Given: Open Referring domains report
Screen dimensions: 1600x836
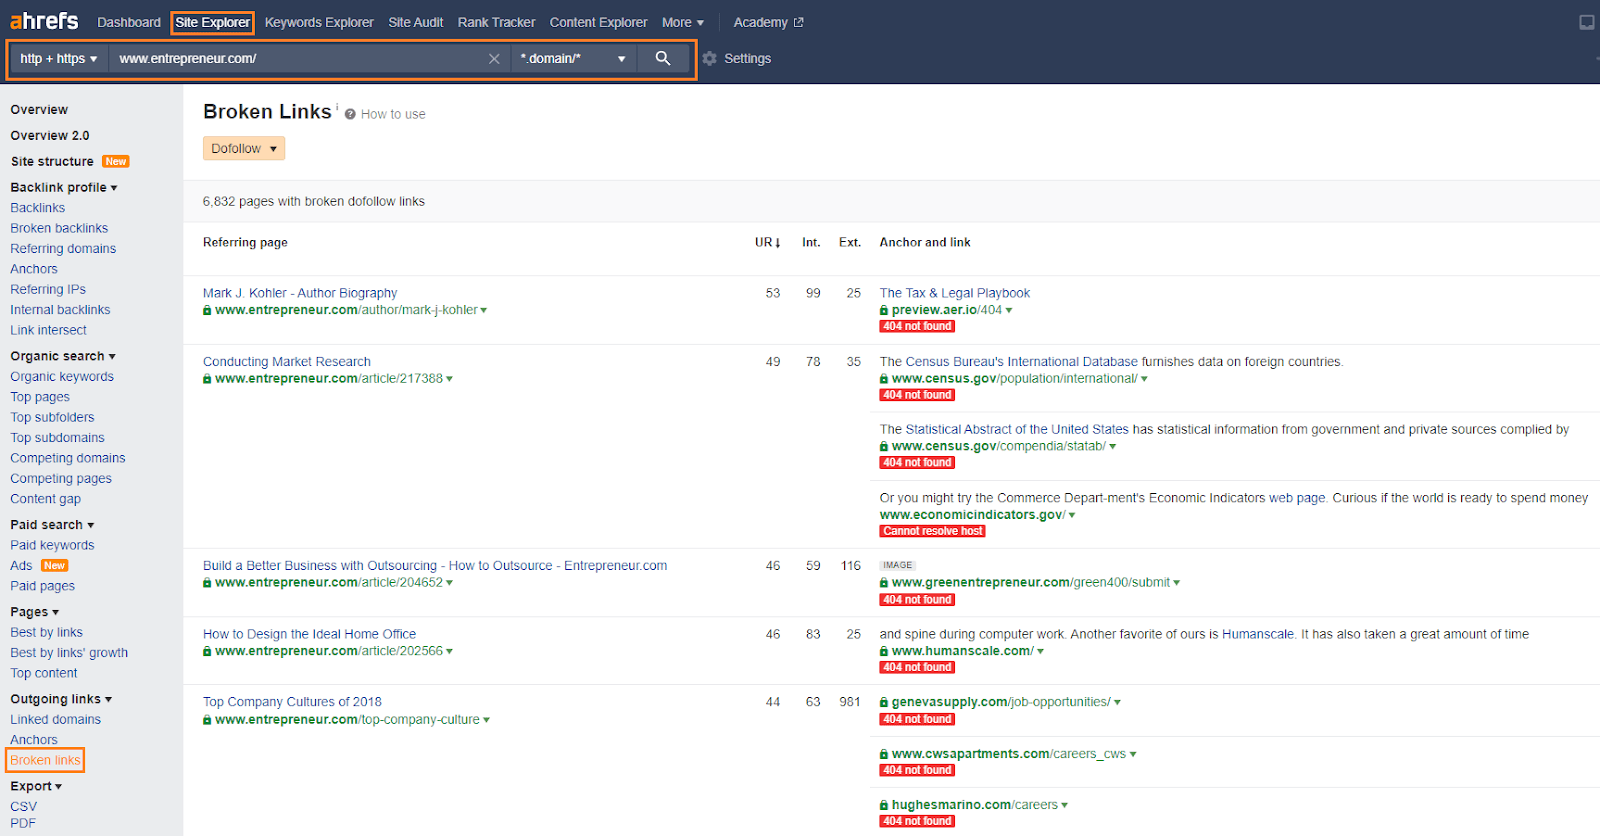Looking at the screenshot, I should click(63, 249).
